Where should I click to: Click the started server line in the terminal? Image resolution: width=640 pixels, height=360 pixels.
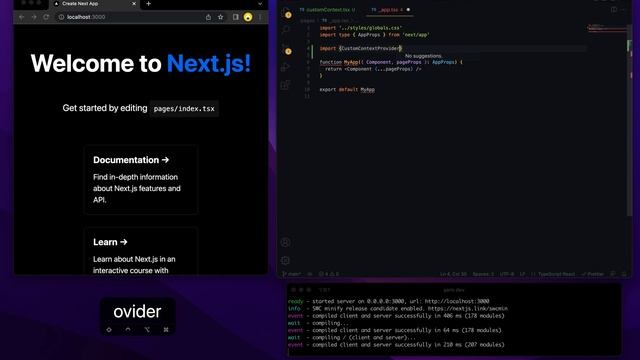coord(389,301)
